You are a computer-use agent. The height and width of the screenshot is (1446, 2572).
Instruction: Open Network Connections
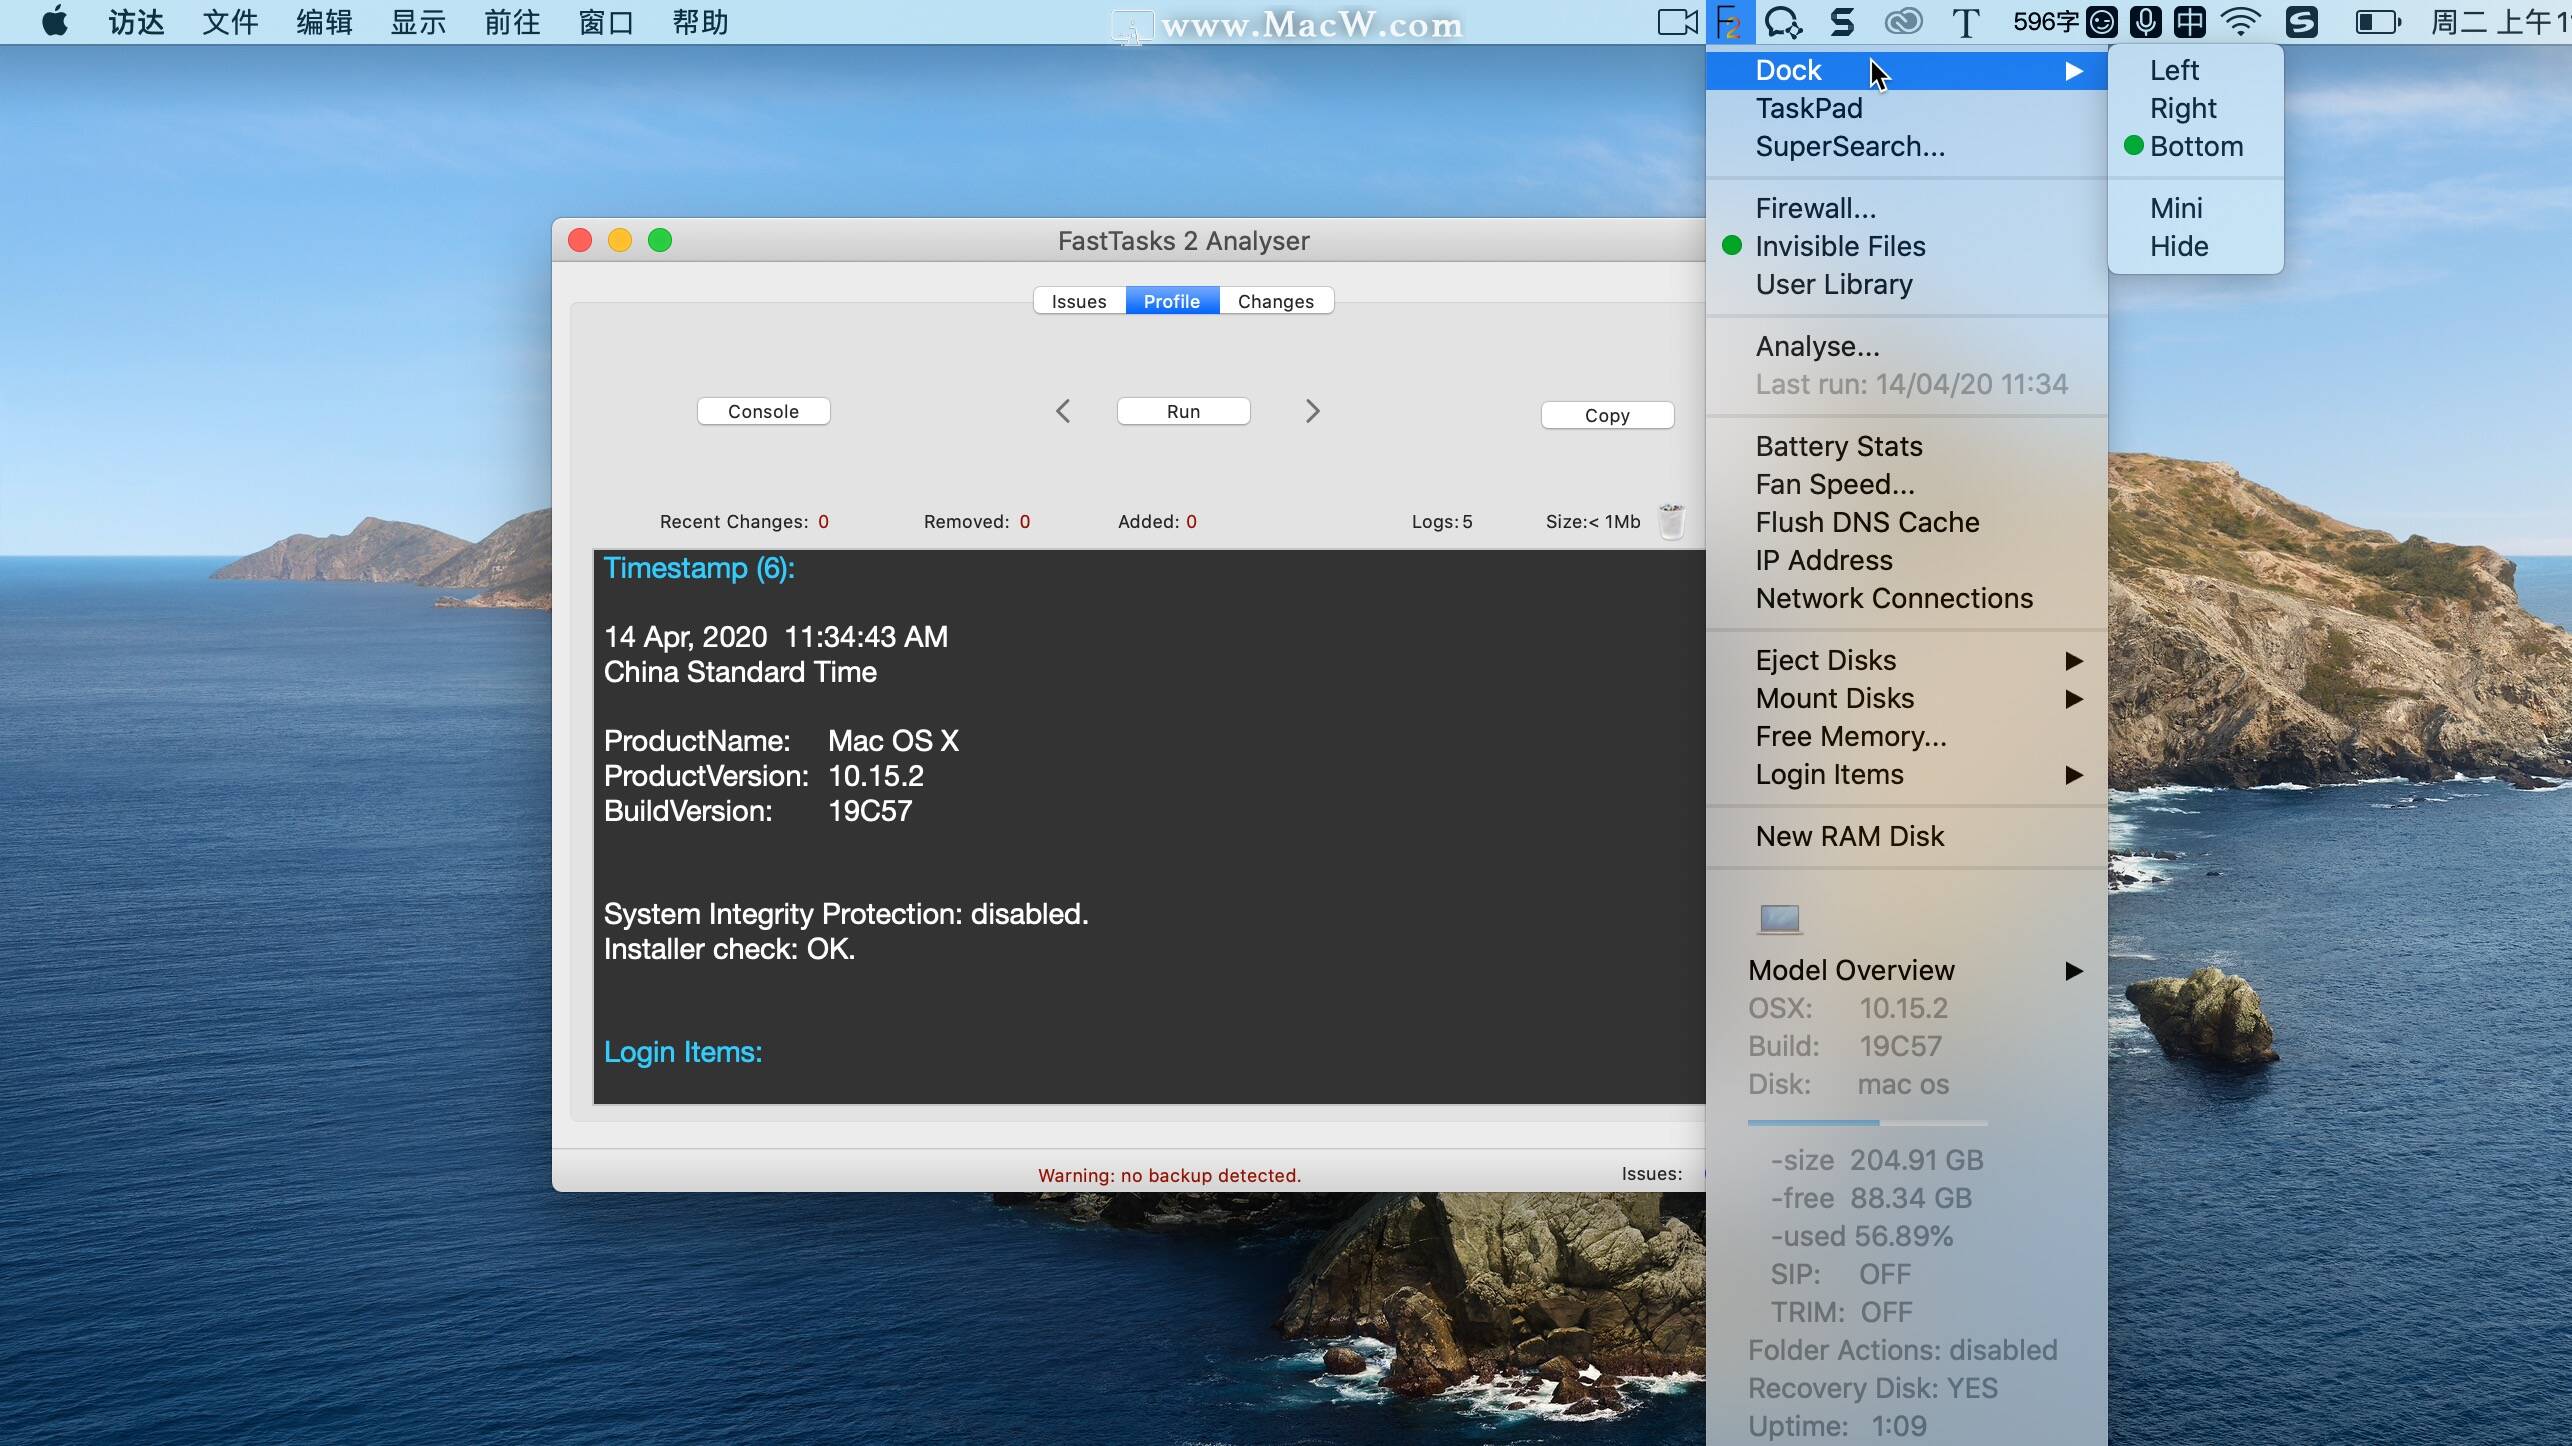[1906, 598]
